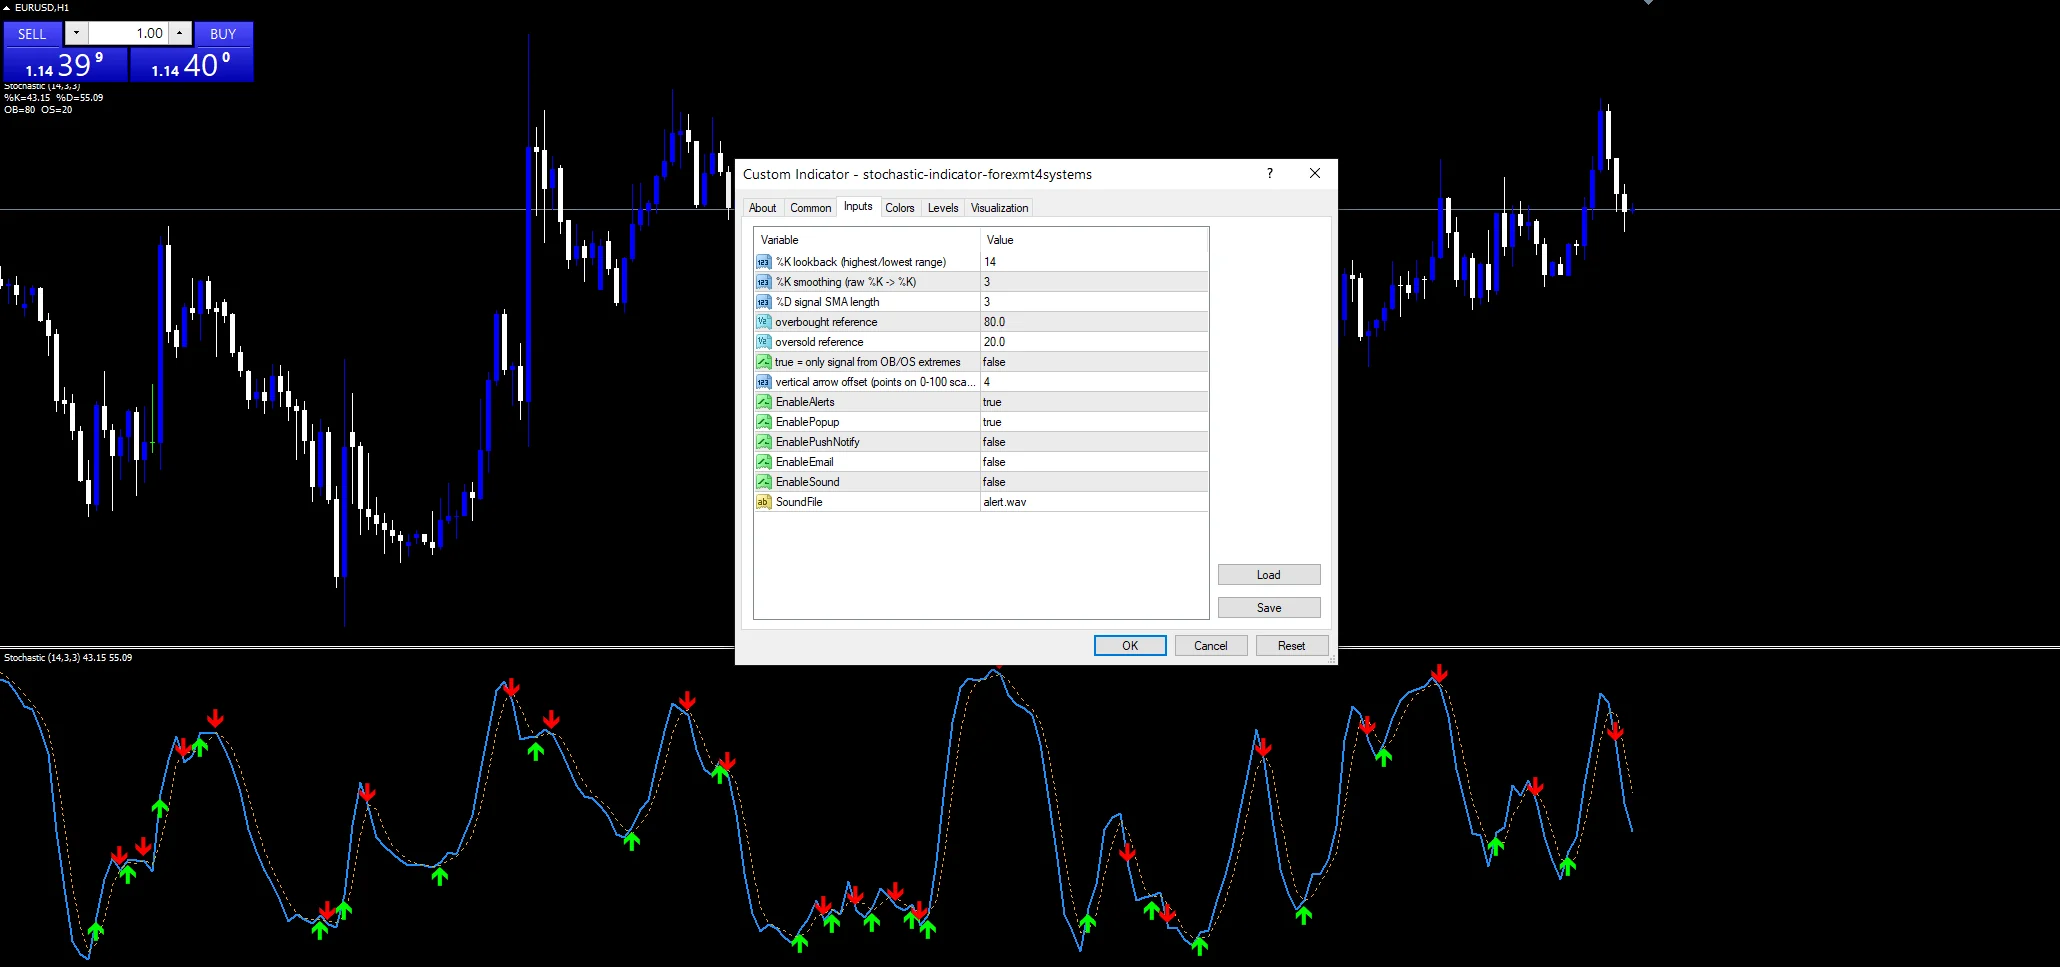Click the icon beside overbought reference
The image size is (2060, 967).
(x=763, y=322)
